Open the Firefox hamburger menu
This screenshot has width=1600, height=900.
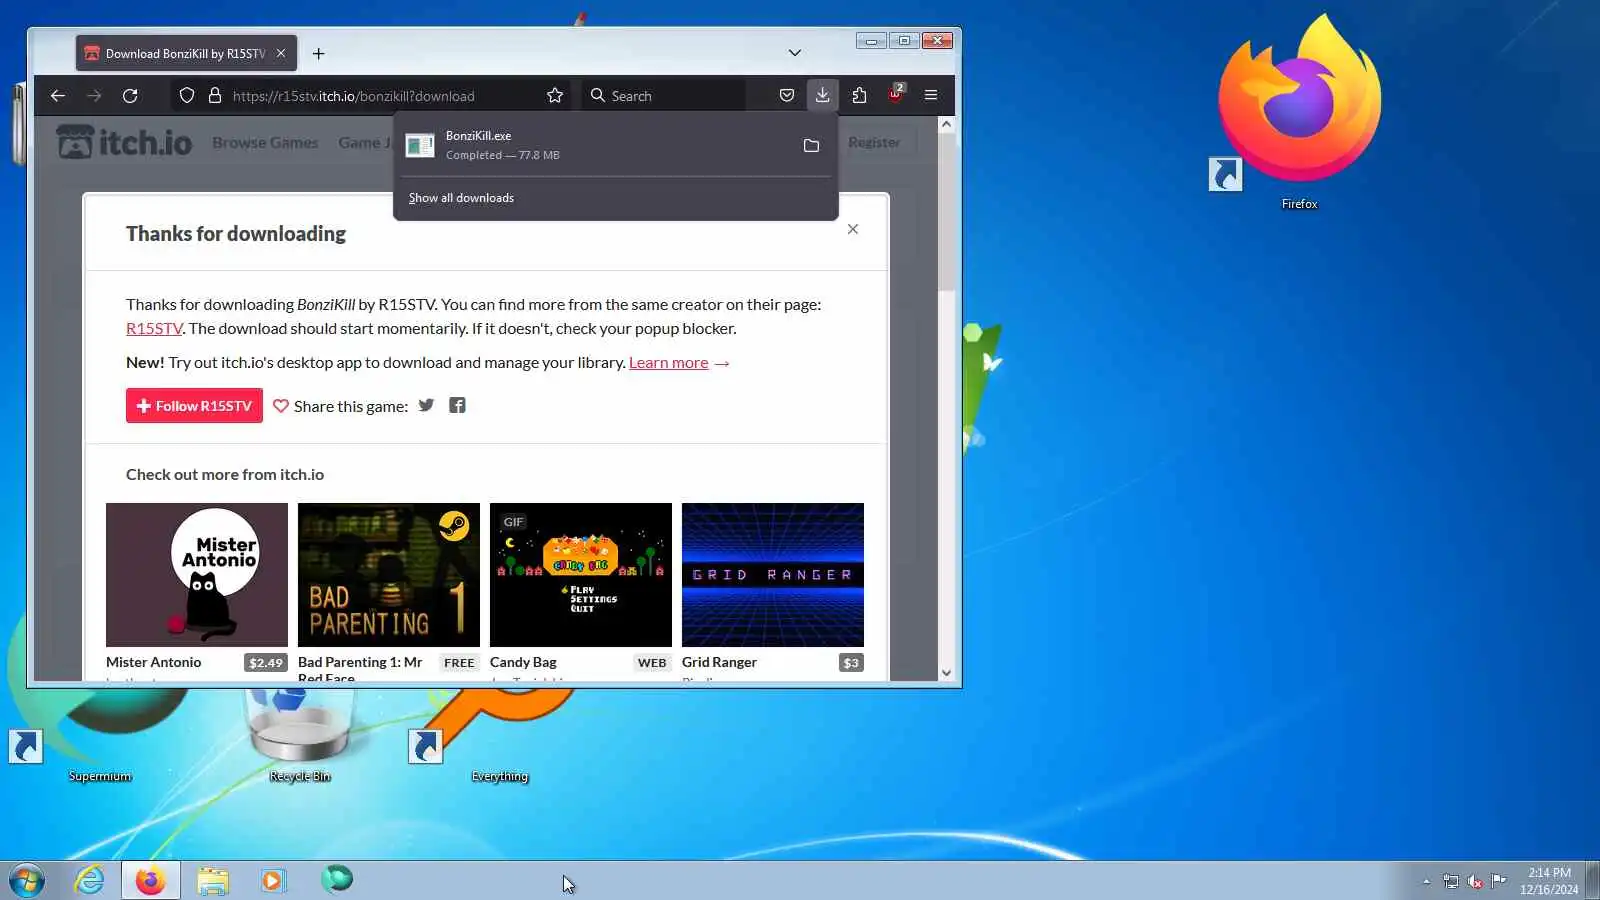tap(931, 96)
